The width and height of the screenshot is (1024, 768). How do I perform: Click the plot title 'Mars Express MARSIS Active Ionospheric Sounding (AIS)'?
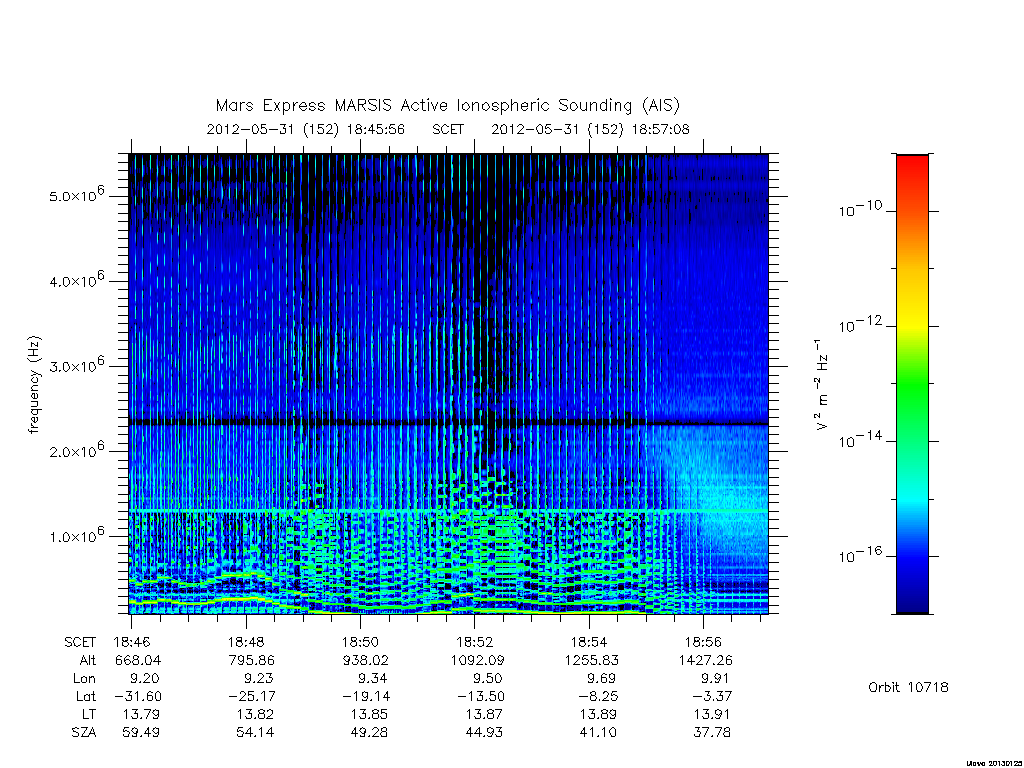(x=448, y=106)
